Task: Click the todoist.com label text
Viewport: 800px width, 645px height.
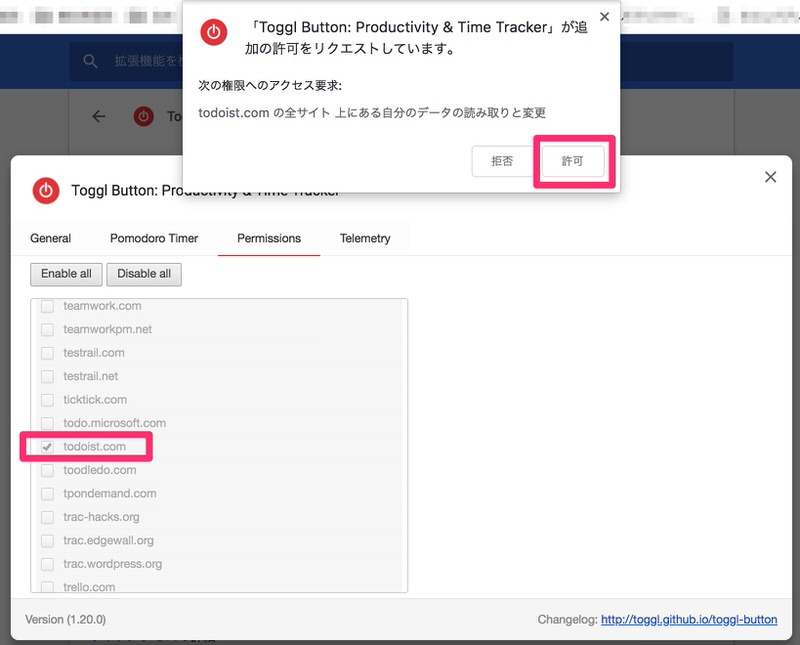Action: [x=94, y=446]
